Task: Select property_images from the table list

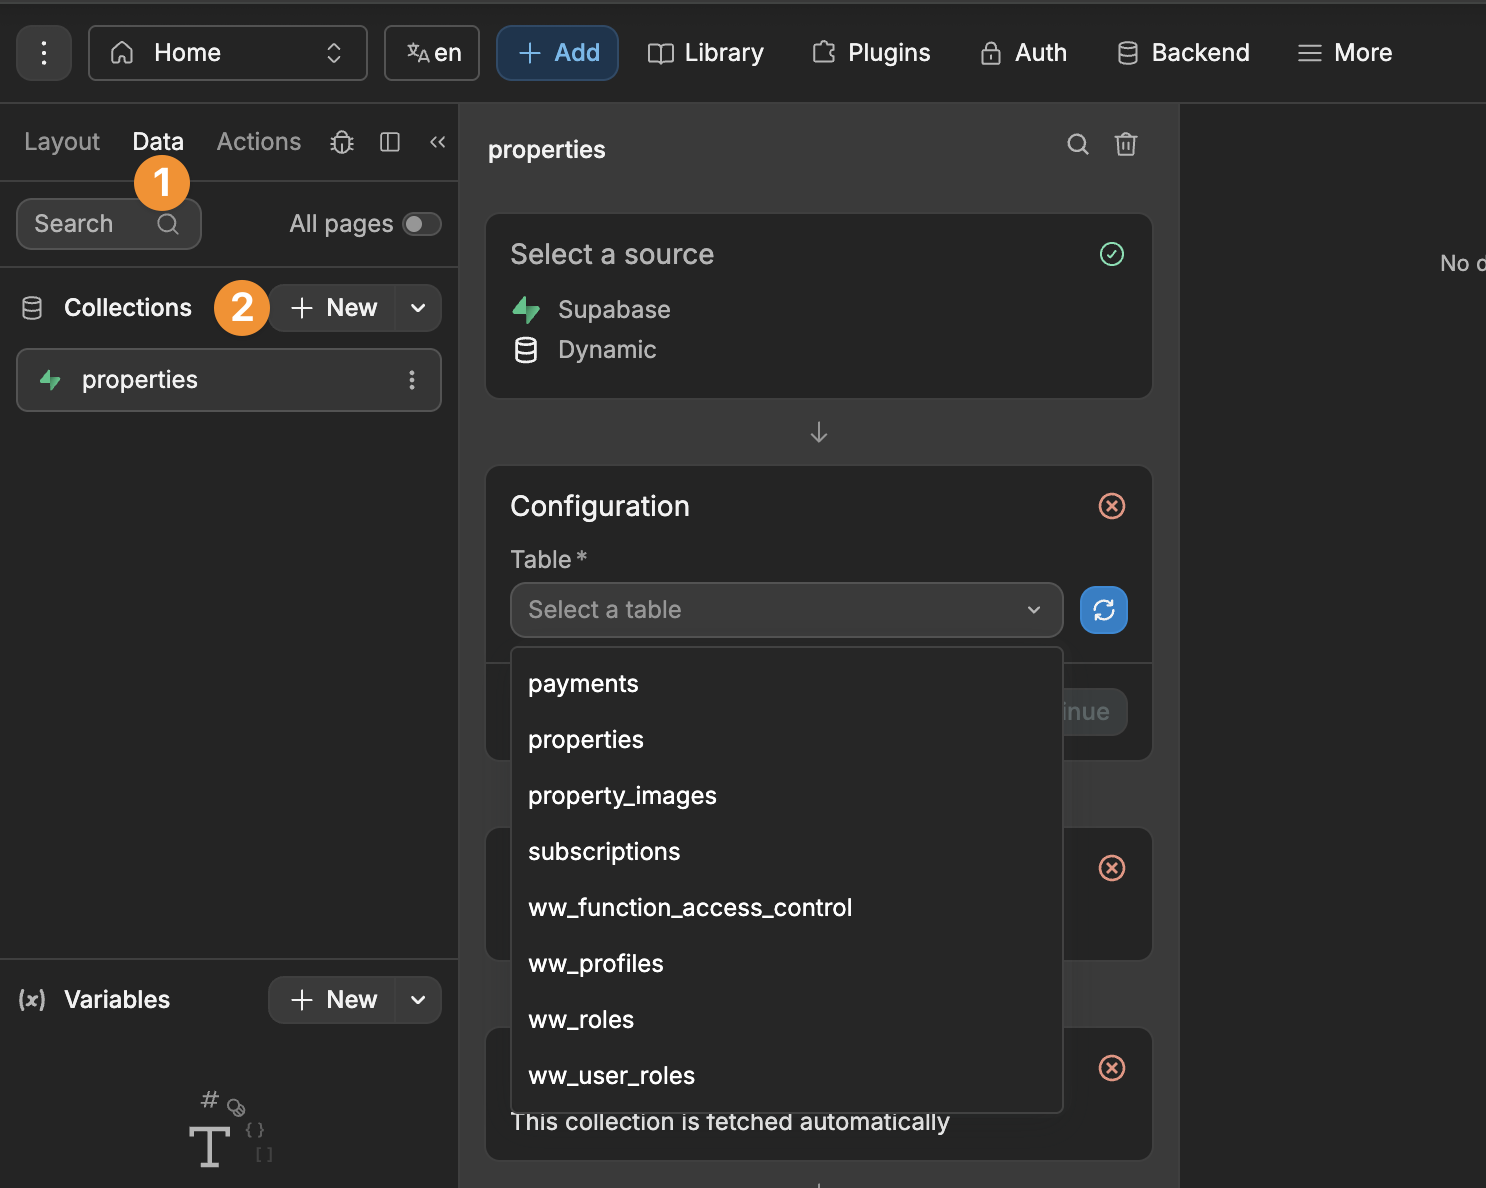Action: coord(622,796)
